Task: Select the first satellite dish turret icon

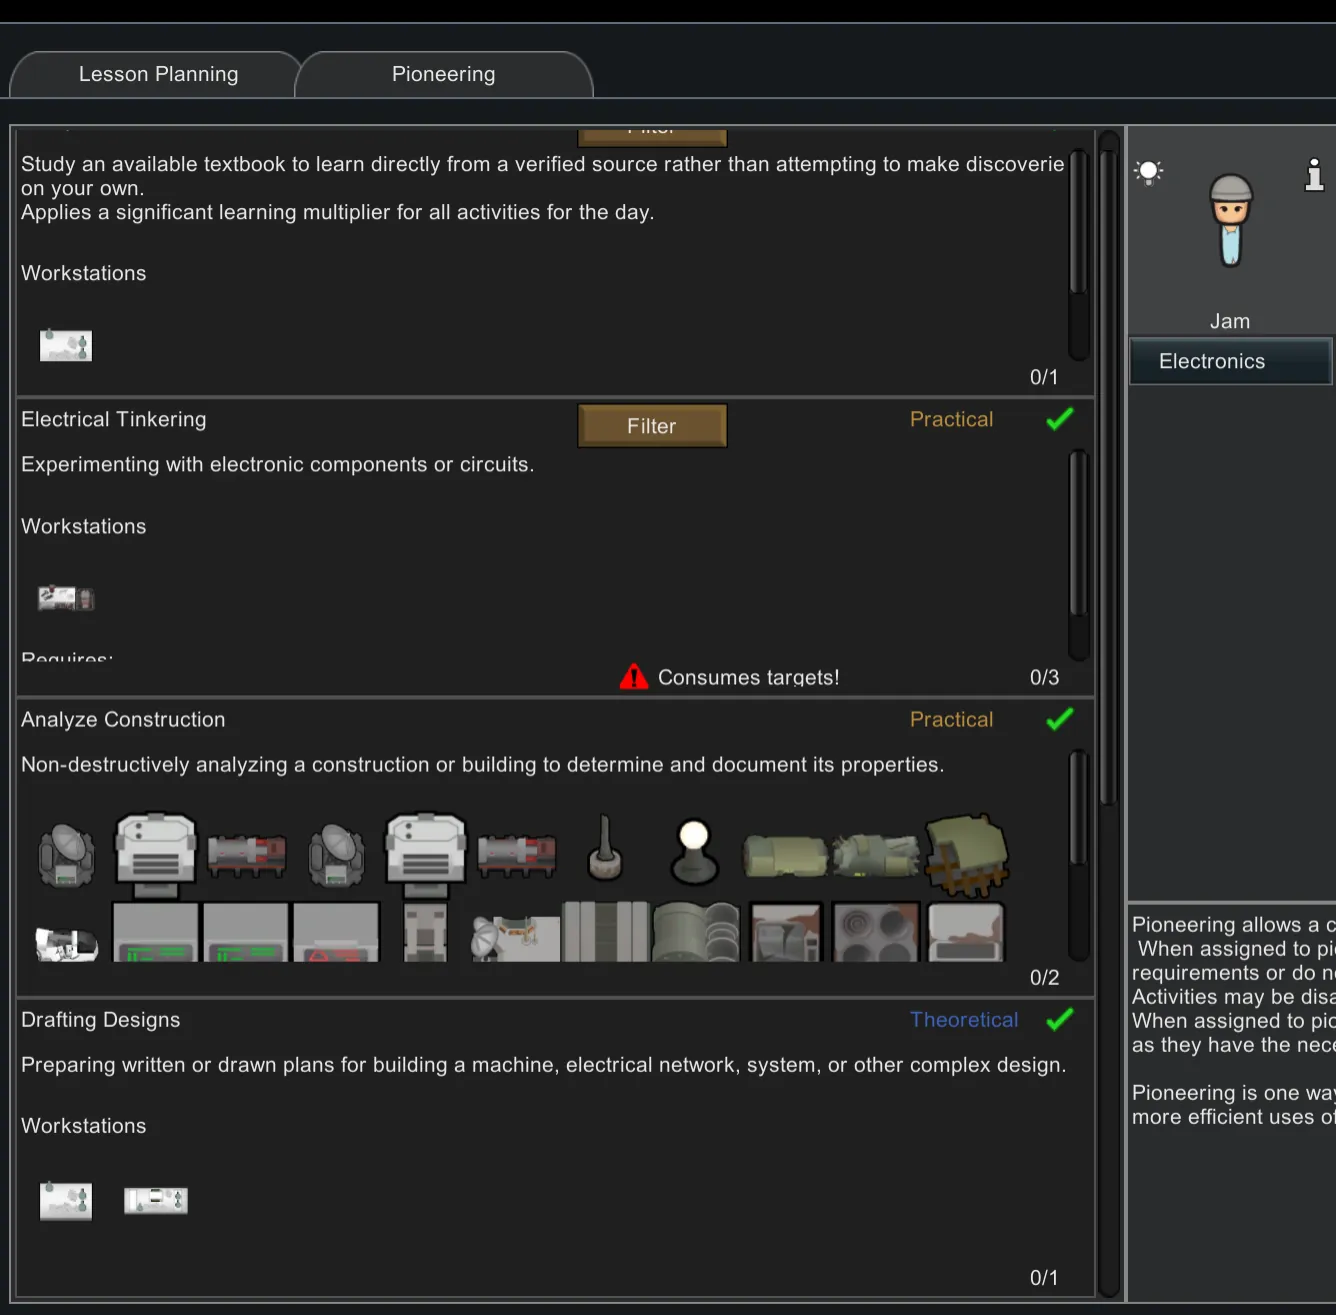Action: (x=66, y=855)
